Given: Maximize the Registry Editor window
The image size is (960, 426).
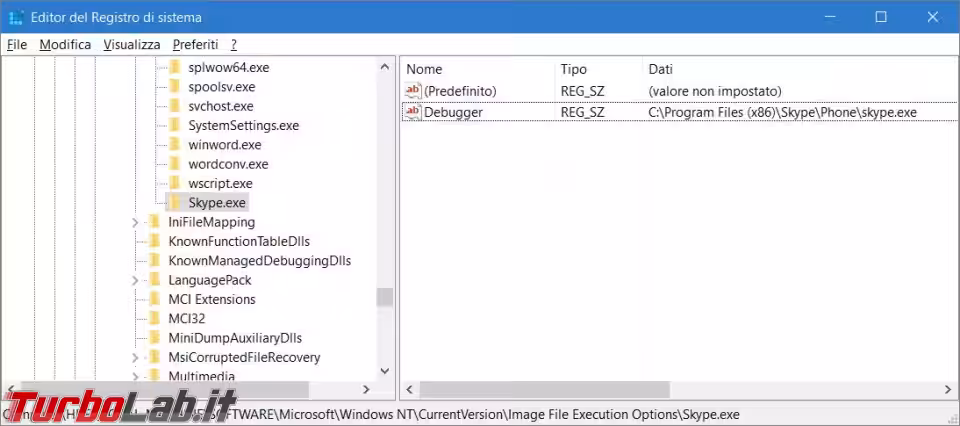Looking at the screenshot, I should [x=880, y=17].
